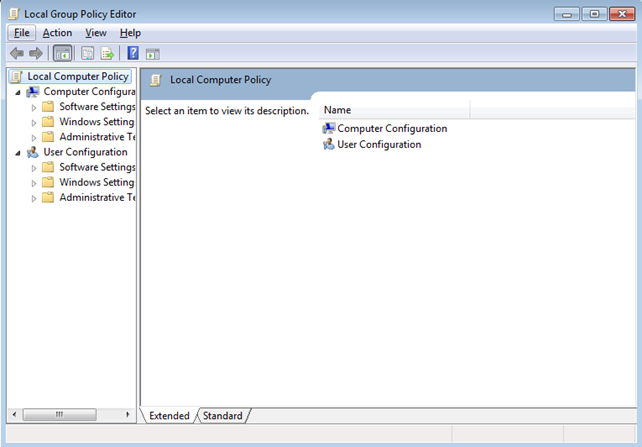
Task: Click the Export List toolbar icon
Action: (x=106, y=53)
